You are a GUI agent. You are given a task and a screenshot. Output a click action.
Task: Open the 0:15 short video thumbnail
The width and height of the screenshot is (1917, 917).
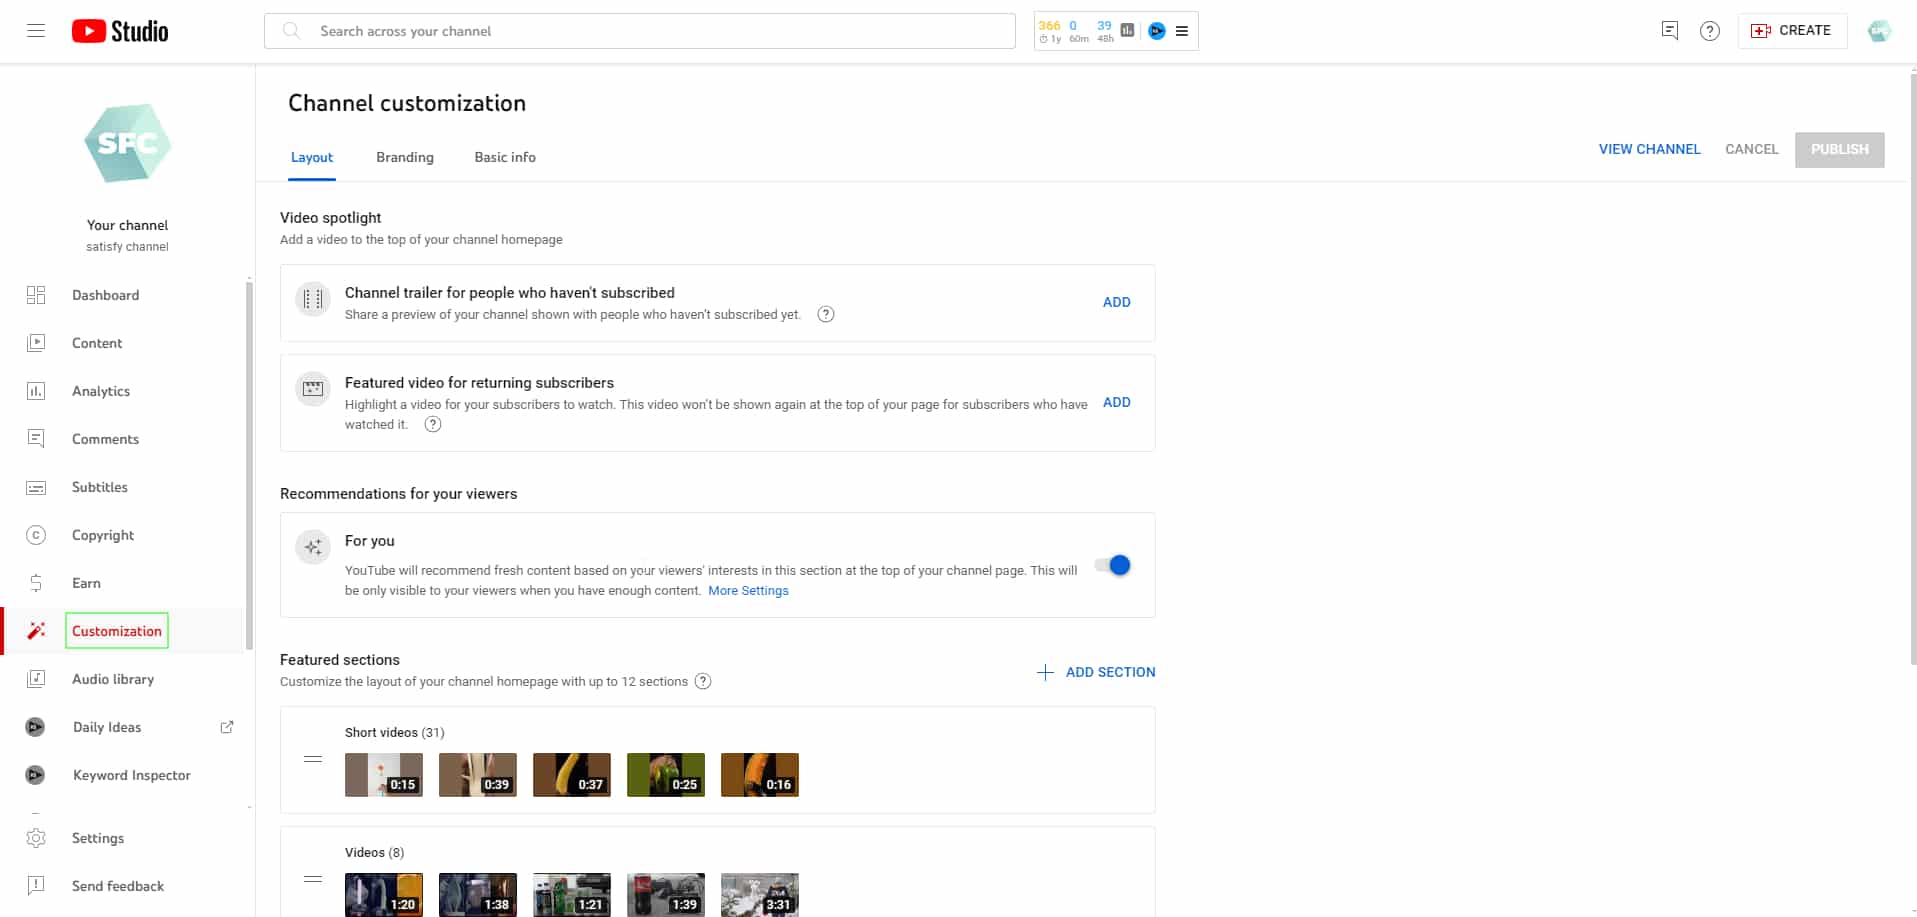[x=383, y=775]
